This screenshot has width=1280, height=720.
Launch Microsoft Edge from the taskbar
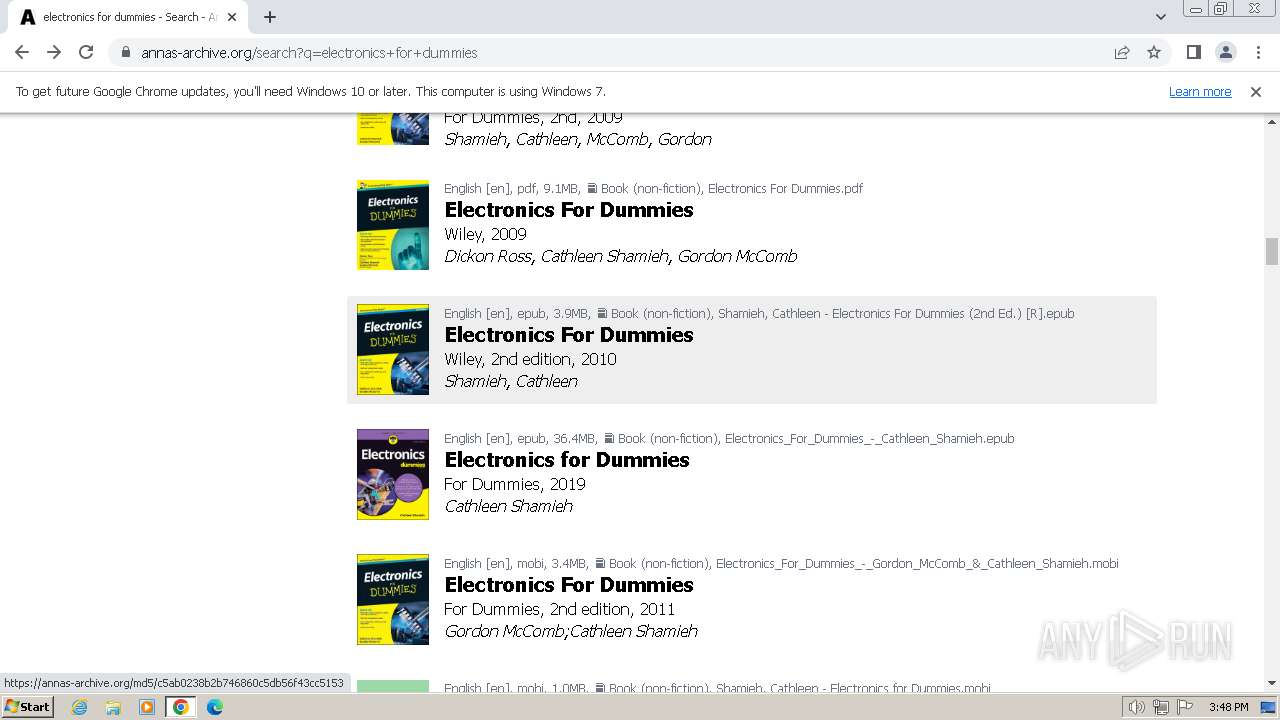click(x=215, y=707)
